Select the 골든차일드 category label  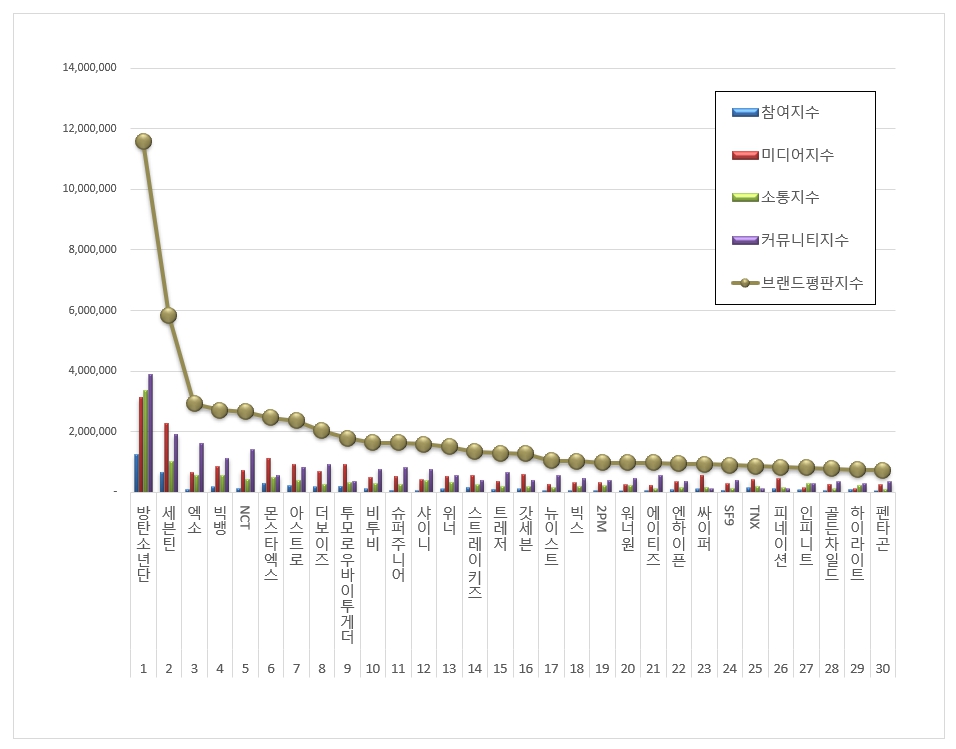832,543
